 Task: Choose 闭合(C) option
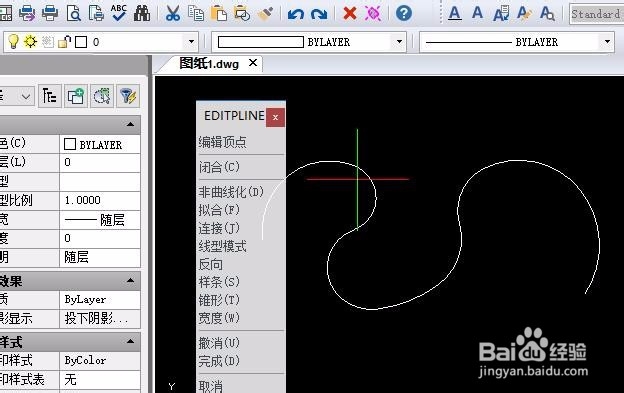(x=219, y=167)
